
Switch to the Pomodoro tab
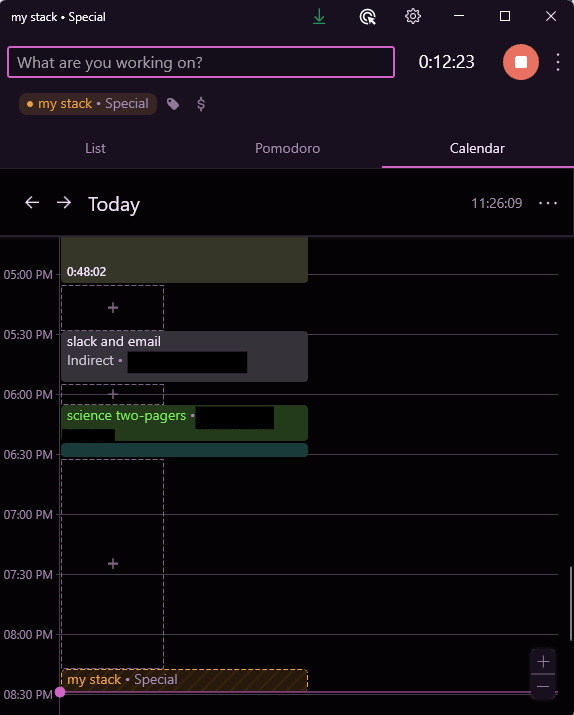tap(287, 148)
